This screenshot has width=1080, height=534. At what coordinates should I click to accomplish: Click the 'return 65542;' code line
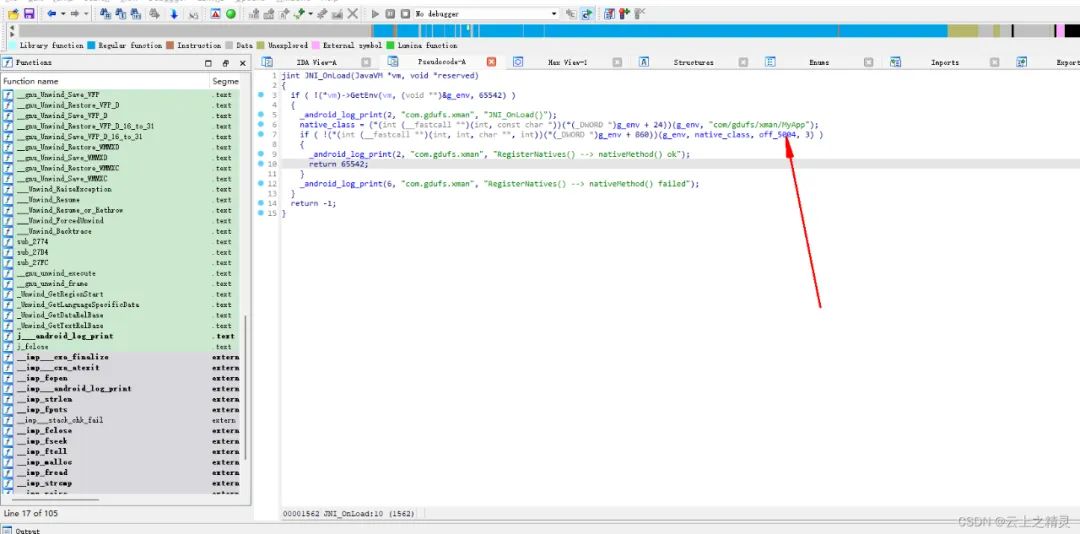point(338,164)
